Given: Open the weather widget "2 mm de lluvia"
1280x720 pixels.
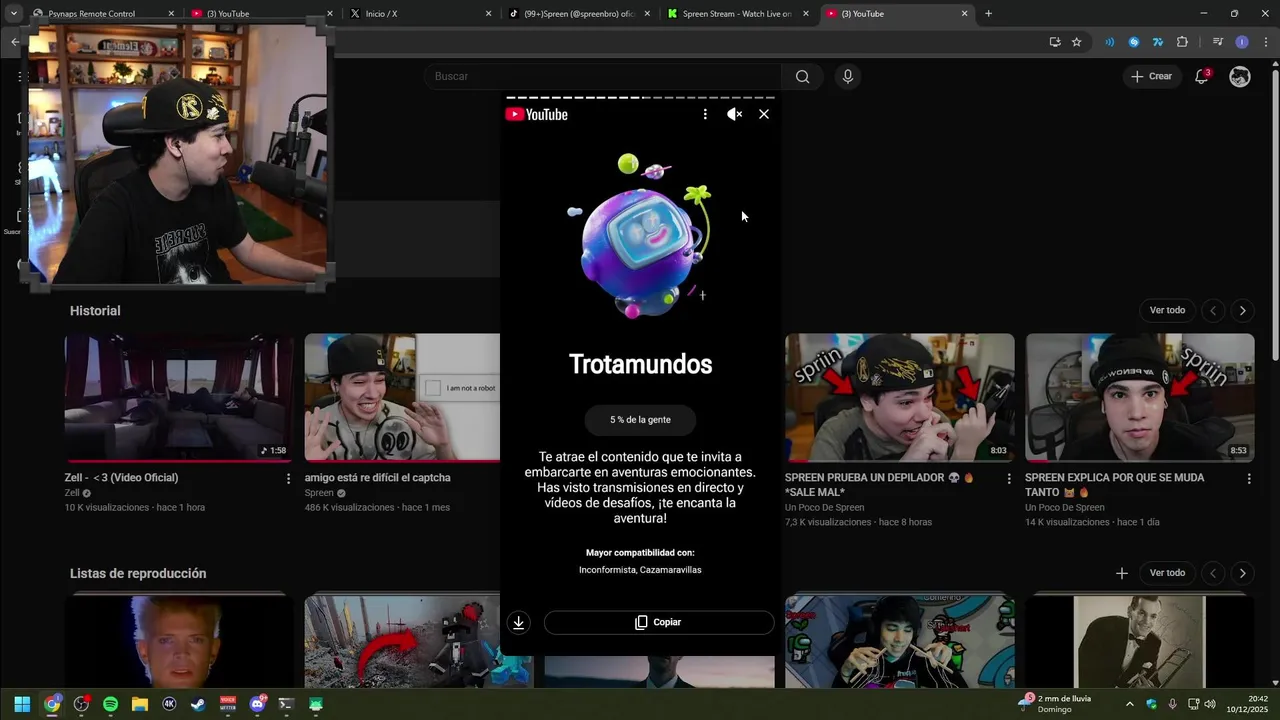Looking at the screenshot, I should [1057, 704].
